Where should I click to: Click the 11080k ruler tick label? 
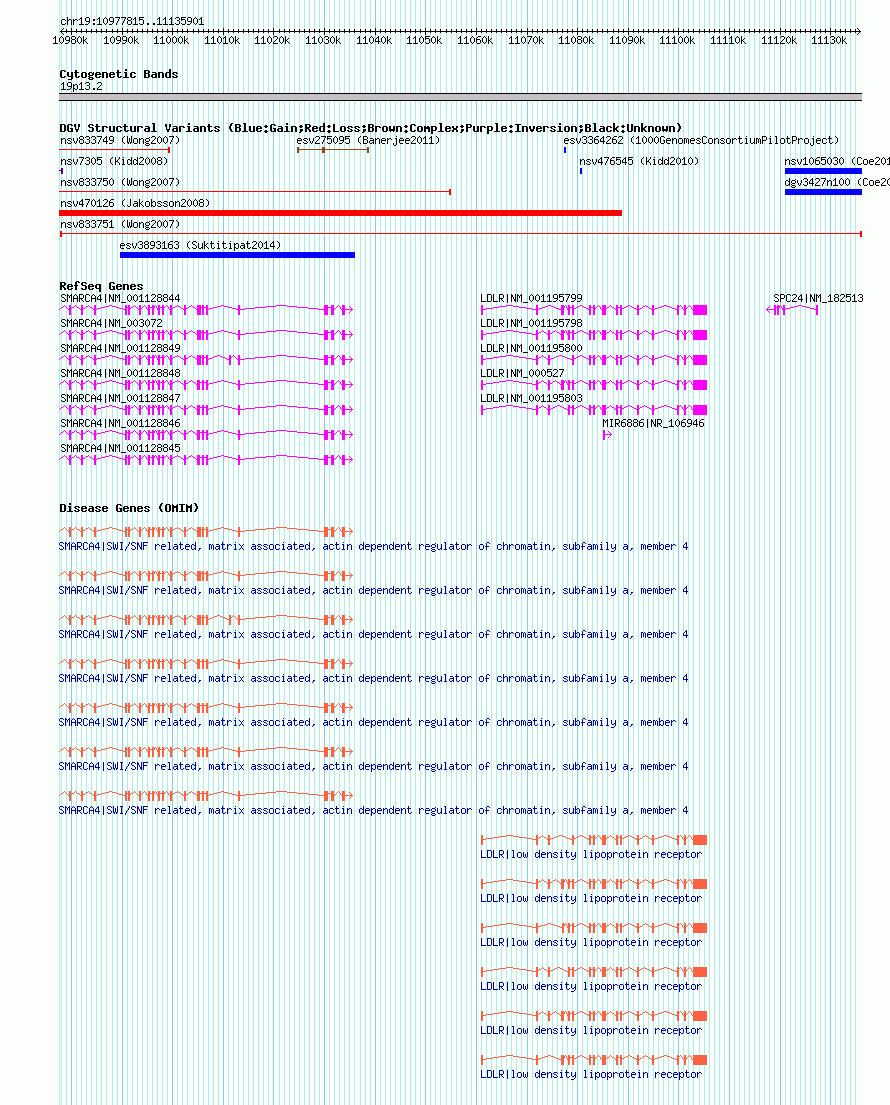[576, 40]
